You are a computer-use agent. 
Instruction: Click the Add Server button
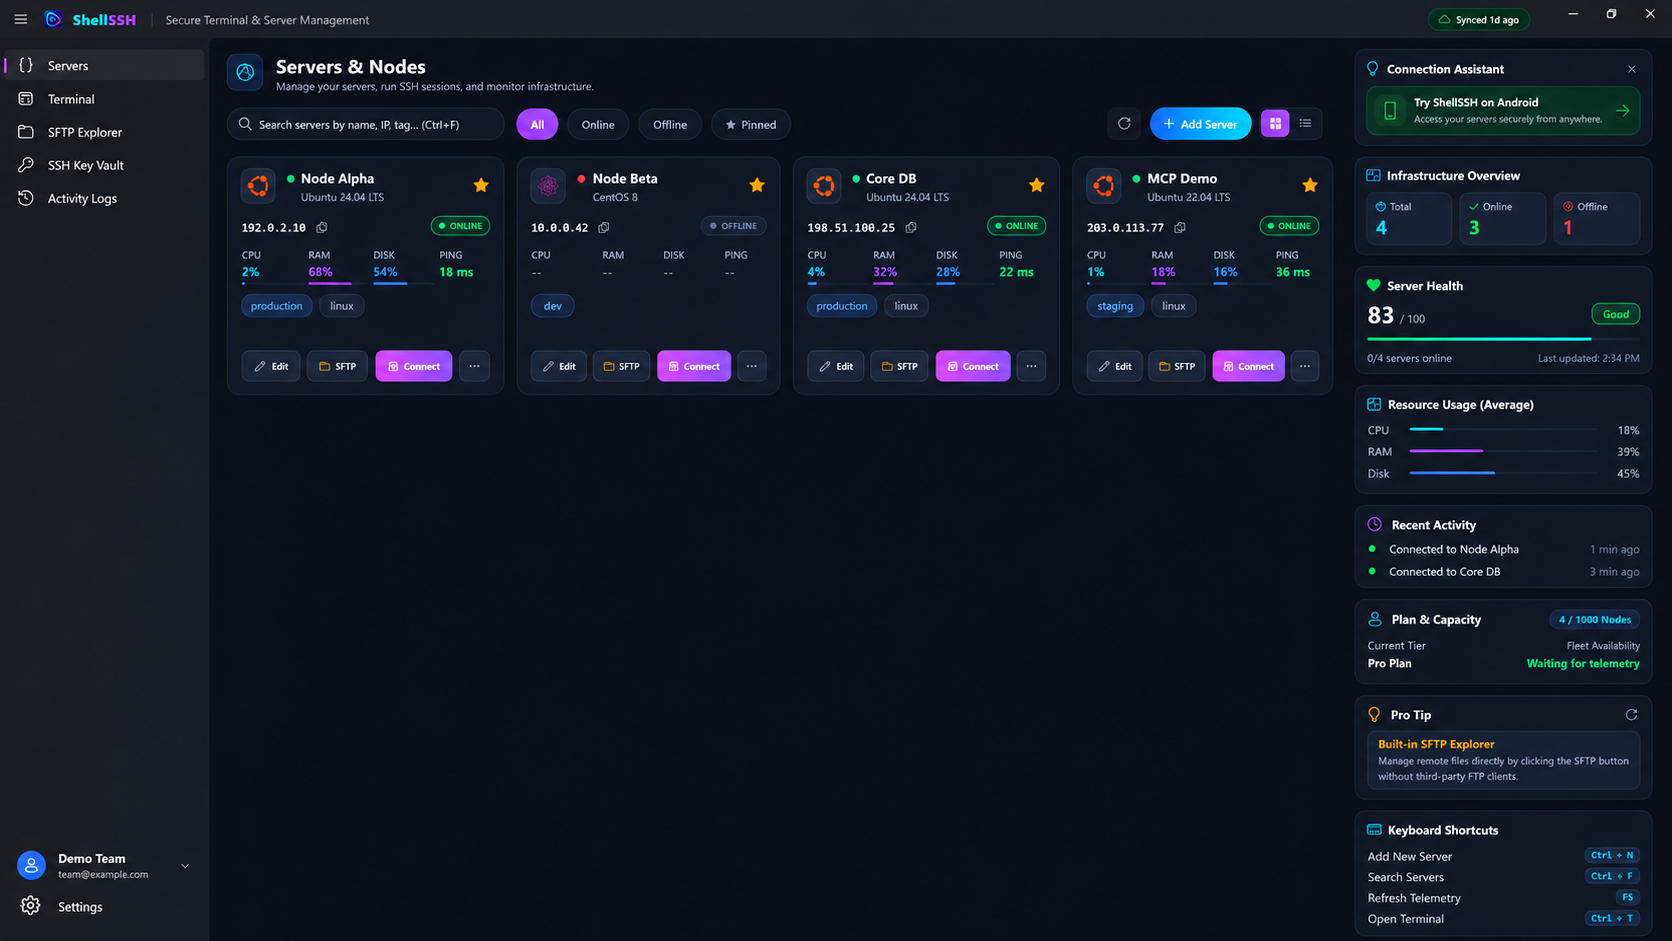click(x=1200, y=124)
